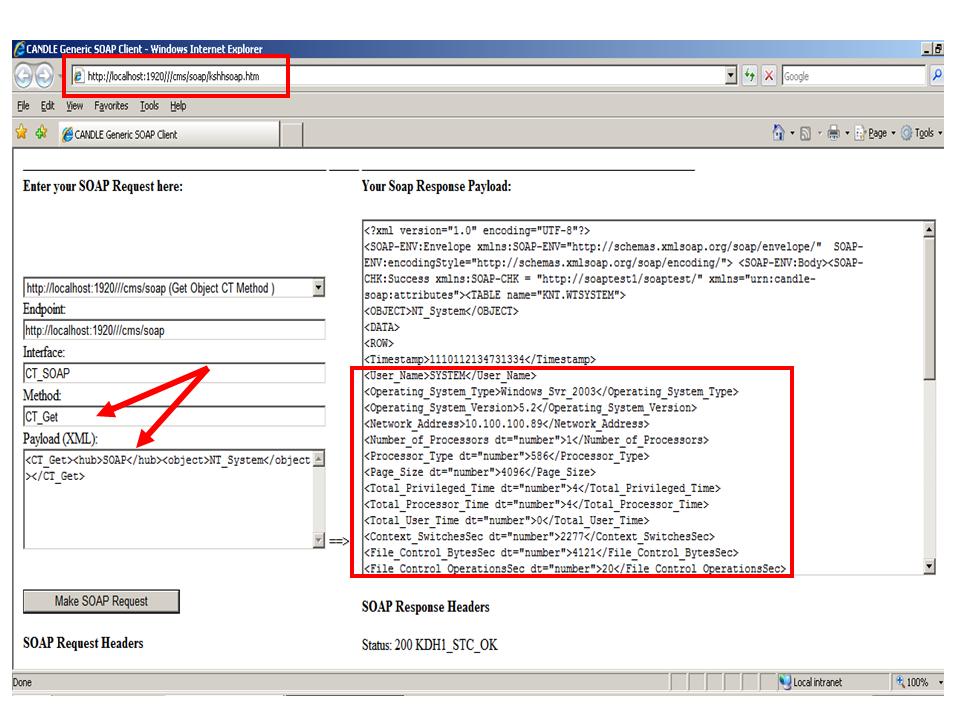This screenshot has width=960, height=720.
Task: Click Add to Favorites star-plus icon
Action: [x=42, y=132]
